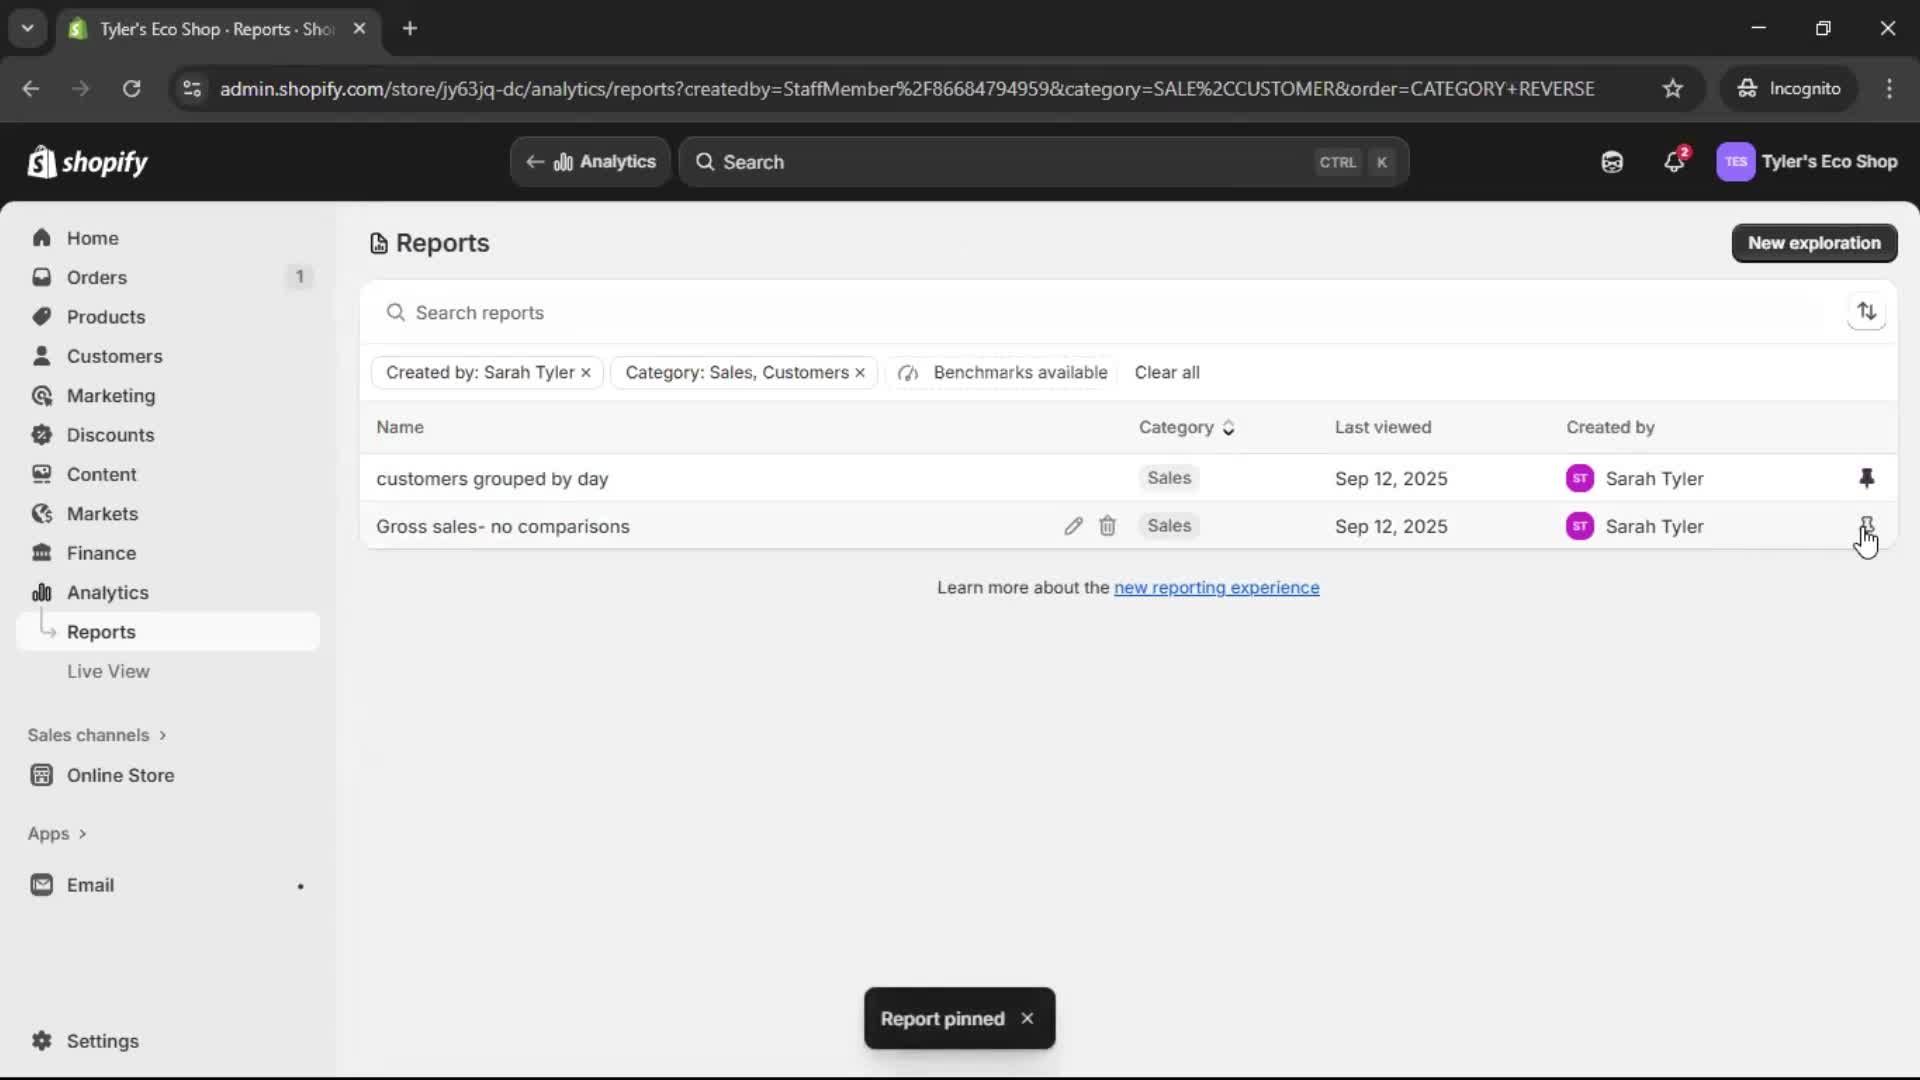Delete Gross sales report via trash icon

[1107, 525]
